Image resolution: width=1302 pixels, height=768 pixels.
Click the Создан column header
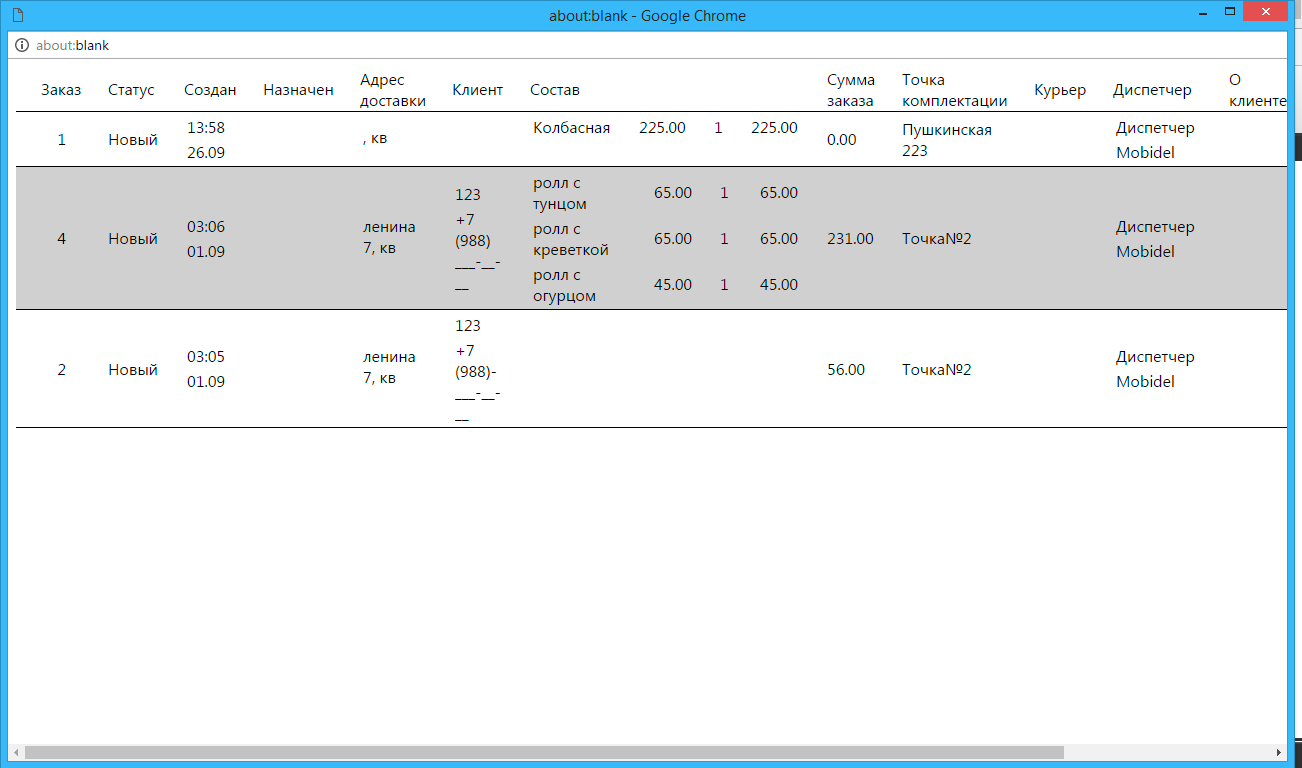coord(210,90)
